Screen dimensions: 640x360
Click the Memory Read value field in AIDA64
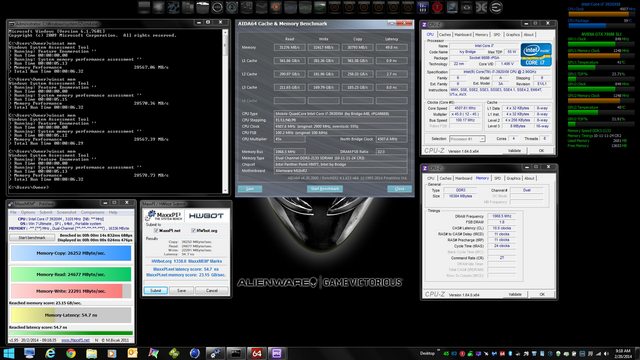pos(289,47)
